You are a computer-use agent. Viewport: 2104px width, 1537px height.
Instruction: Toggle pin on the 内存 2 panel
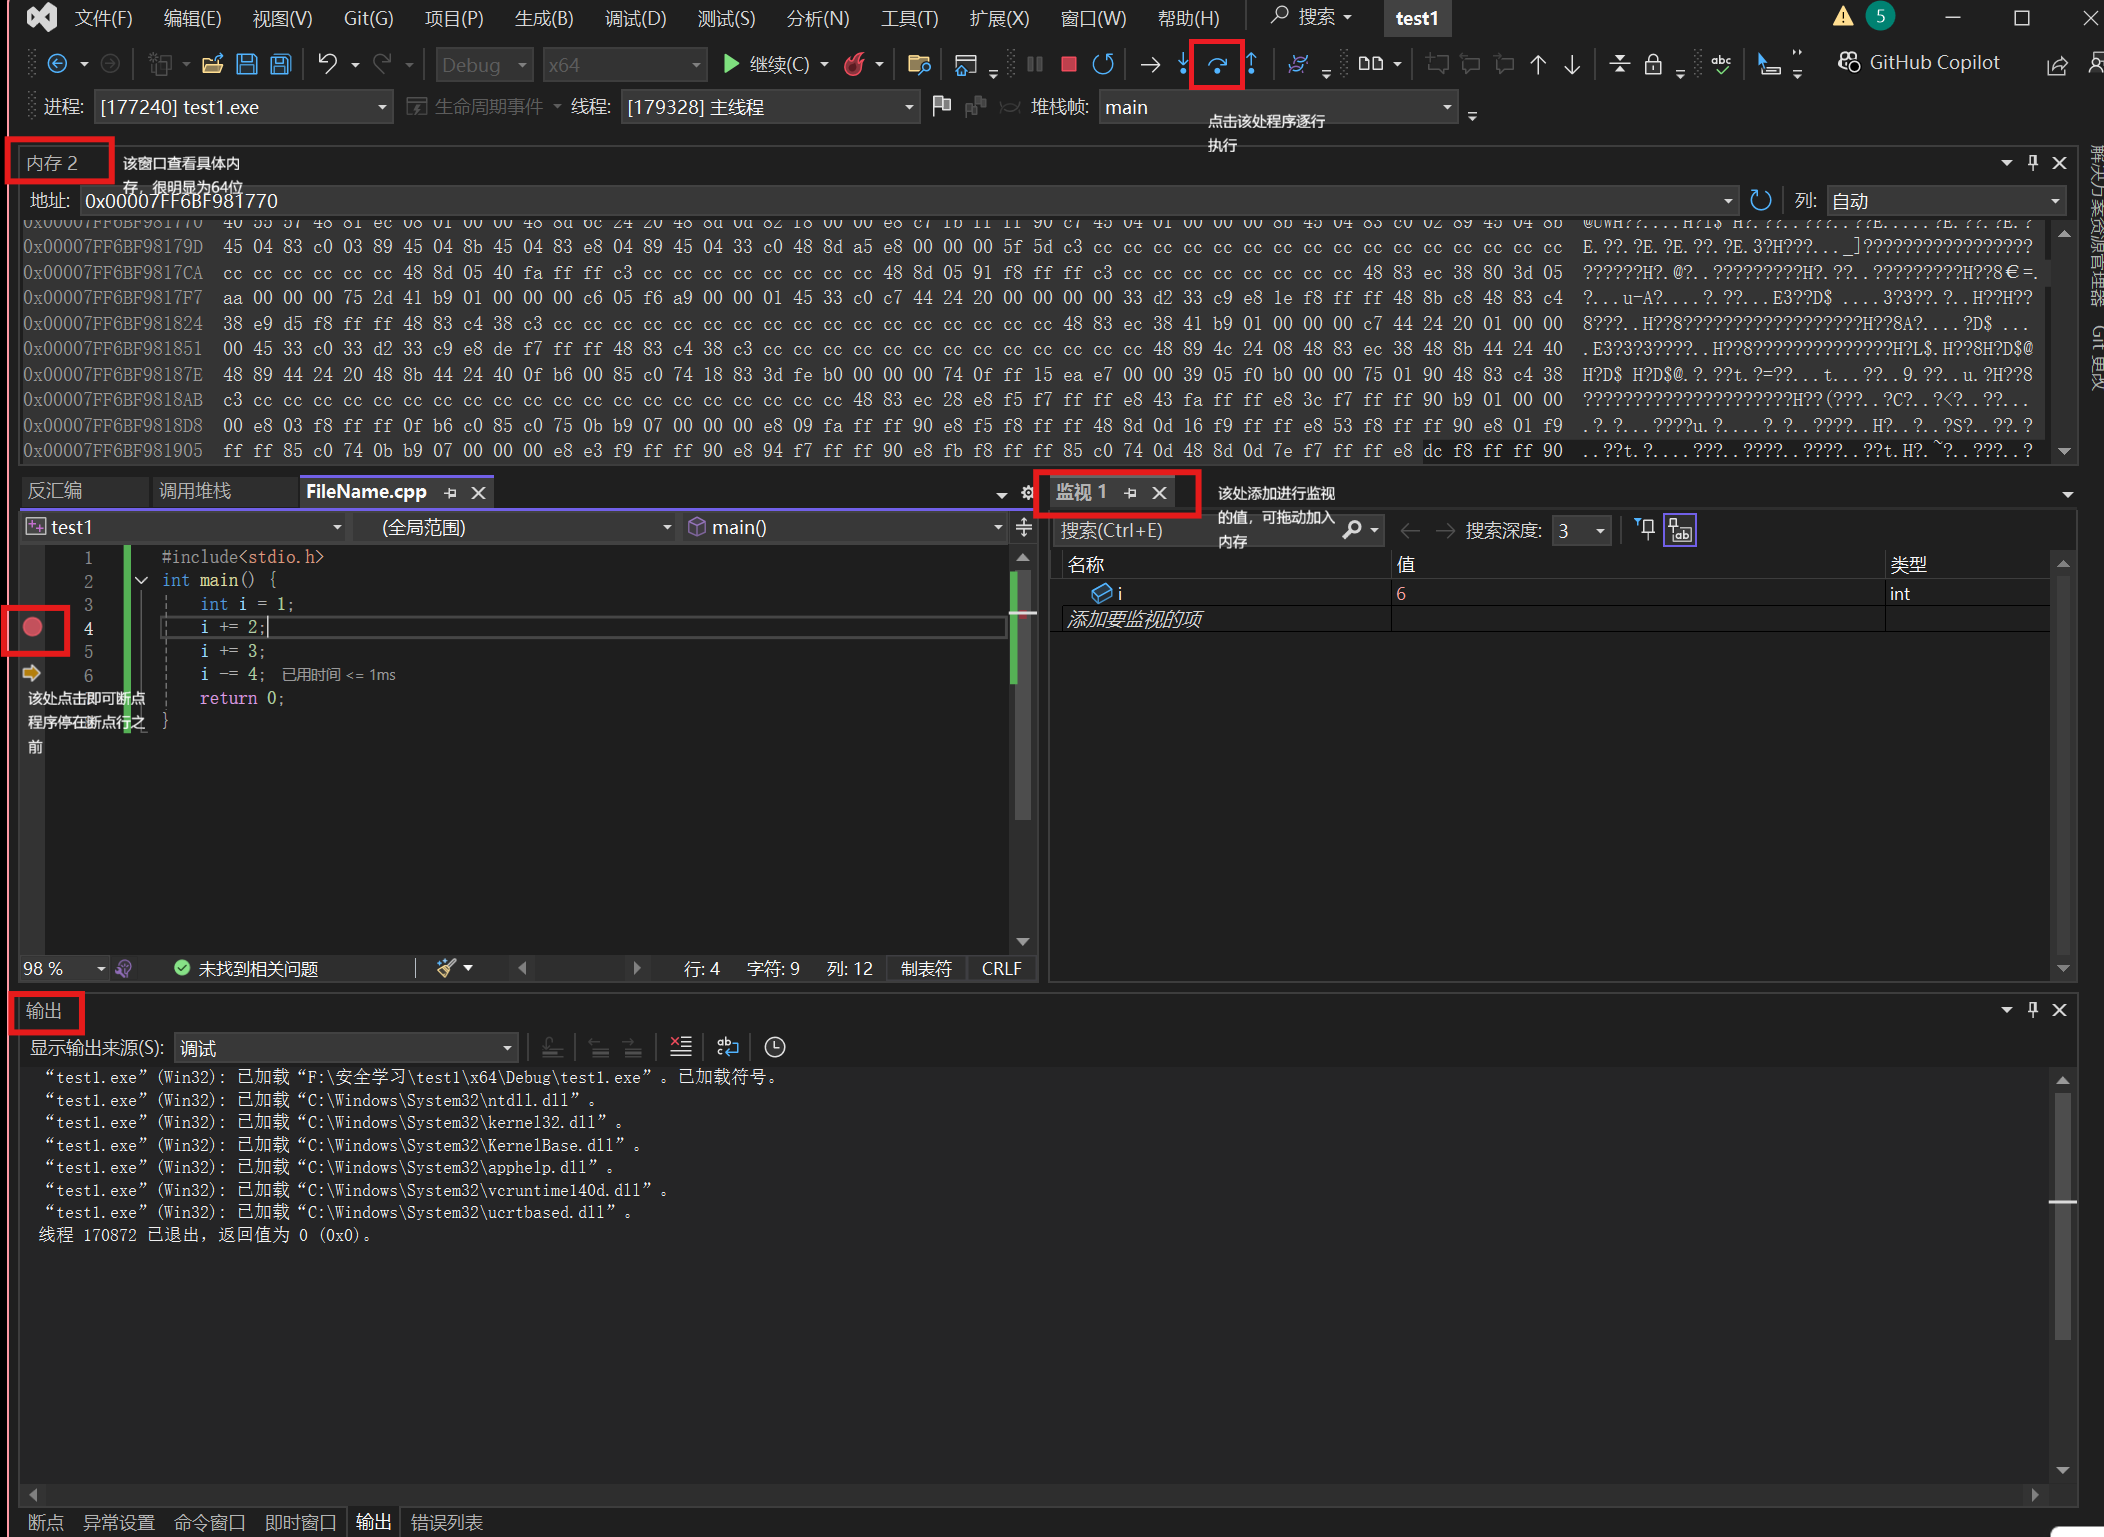pos(2032,163)
